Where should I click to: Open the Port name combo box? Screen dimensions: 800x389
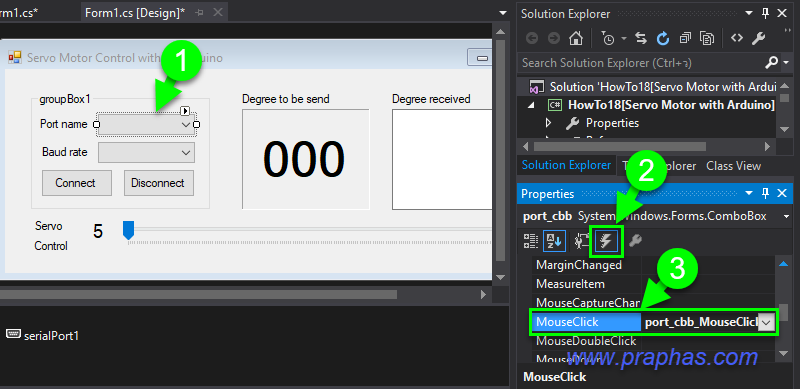click(x=146, y=125)
